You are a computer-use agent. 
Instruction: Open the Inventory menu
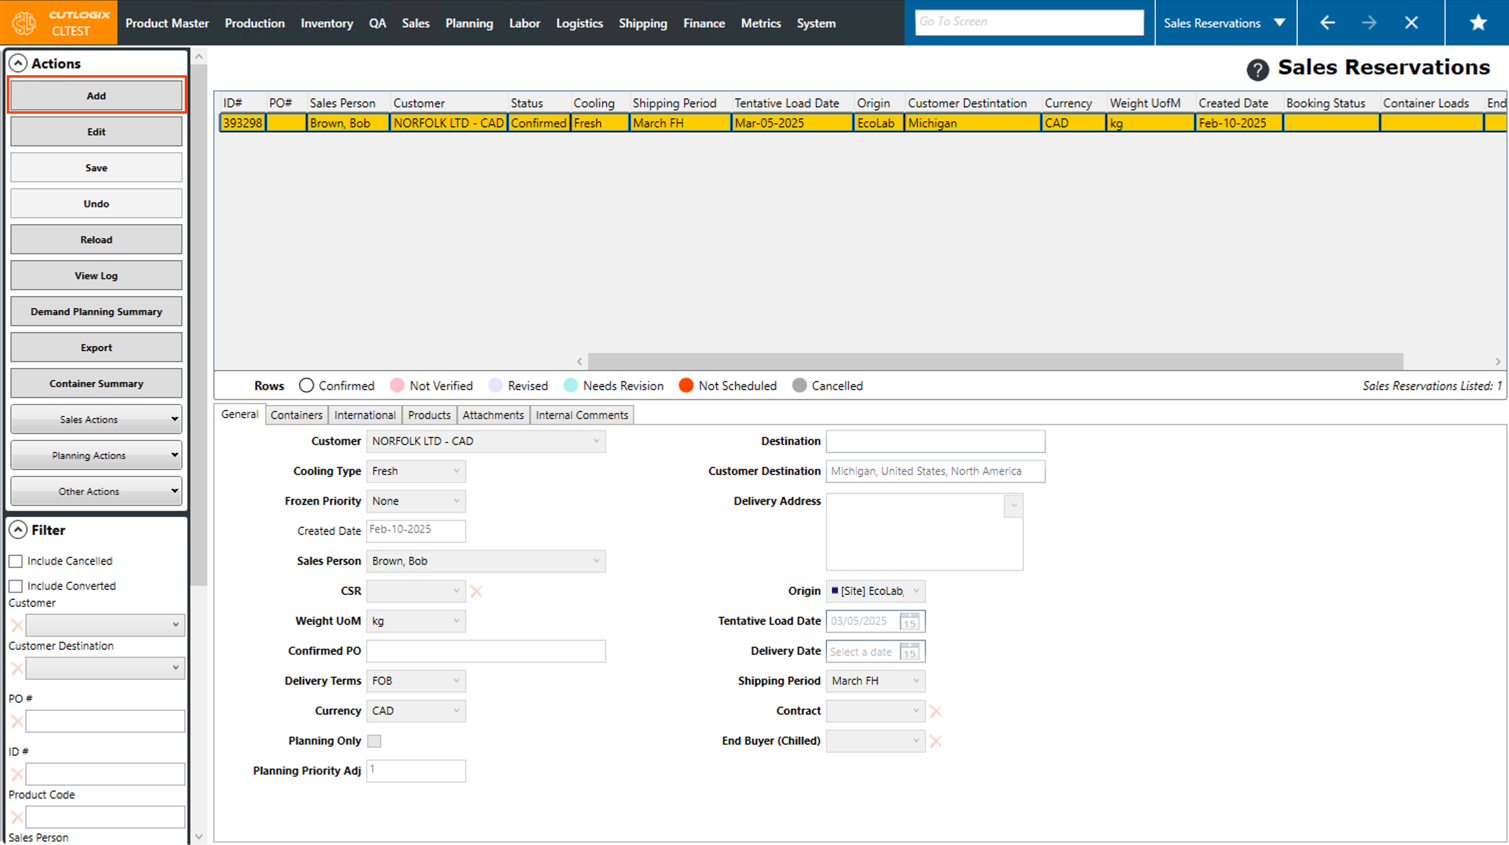click(x=326, y=23)
